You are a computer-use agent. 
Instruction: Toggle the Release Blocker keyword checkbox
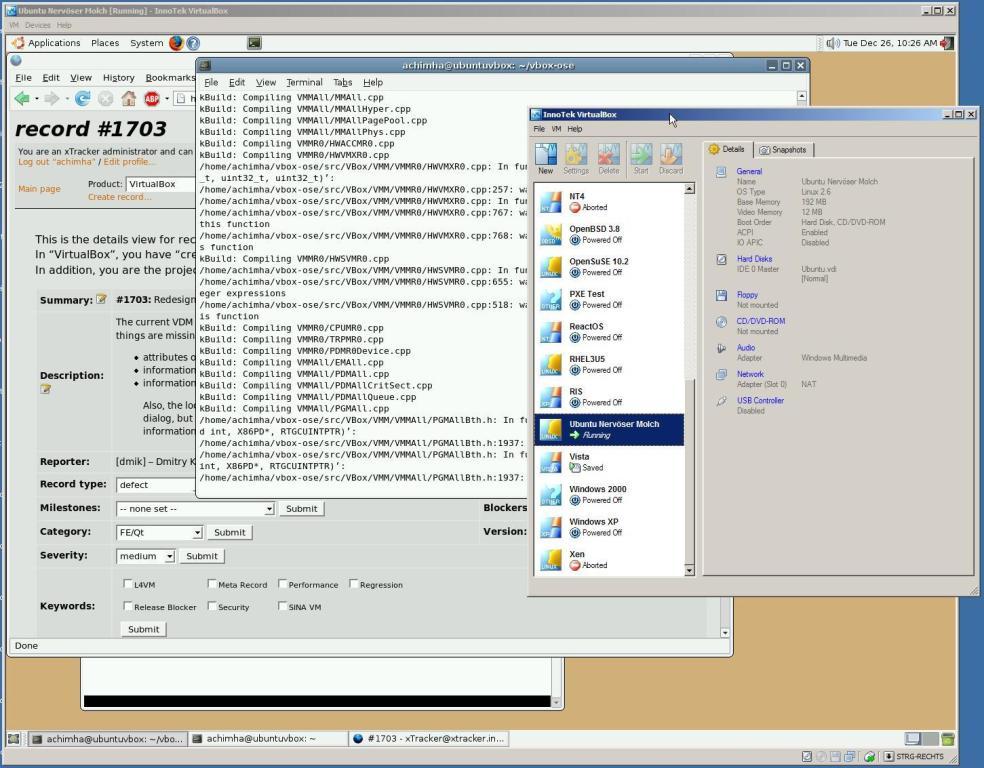(x=128, y=606)
